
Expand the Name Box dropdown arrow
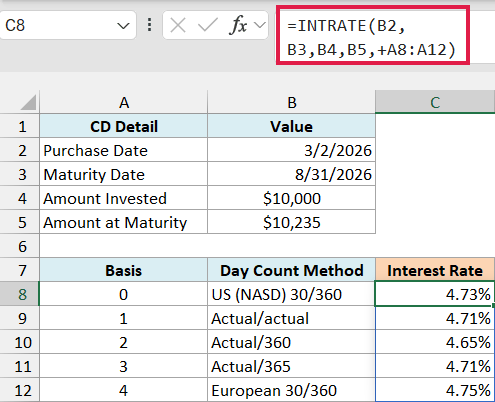(123, 26)
